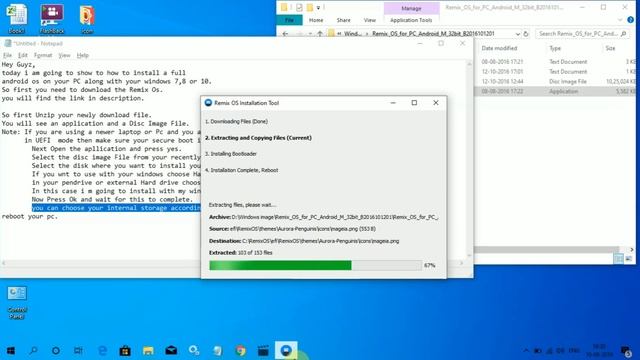The height and width of the screenshot is (360, 640).
Task: Open the Explorer File tab
Action: (x=289, y=20)
